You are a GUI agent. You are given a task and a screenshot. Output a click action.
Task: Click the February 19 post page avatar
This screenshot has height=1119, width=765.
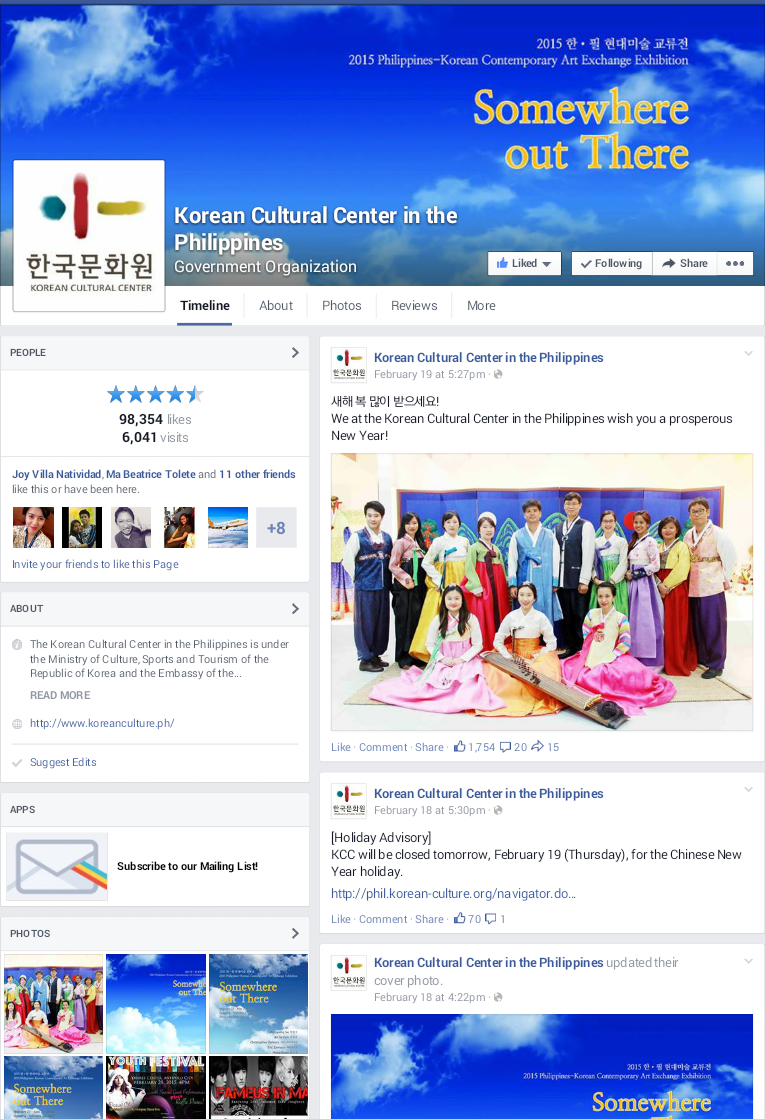[349, 364]
